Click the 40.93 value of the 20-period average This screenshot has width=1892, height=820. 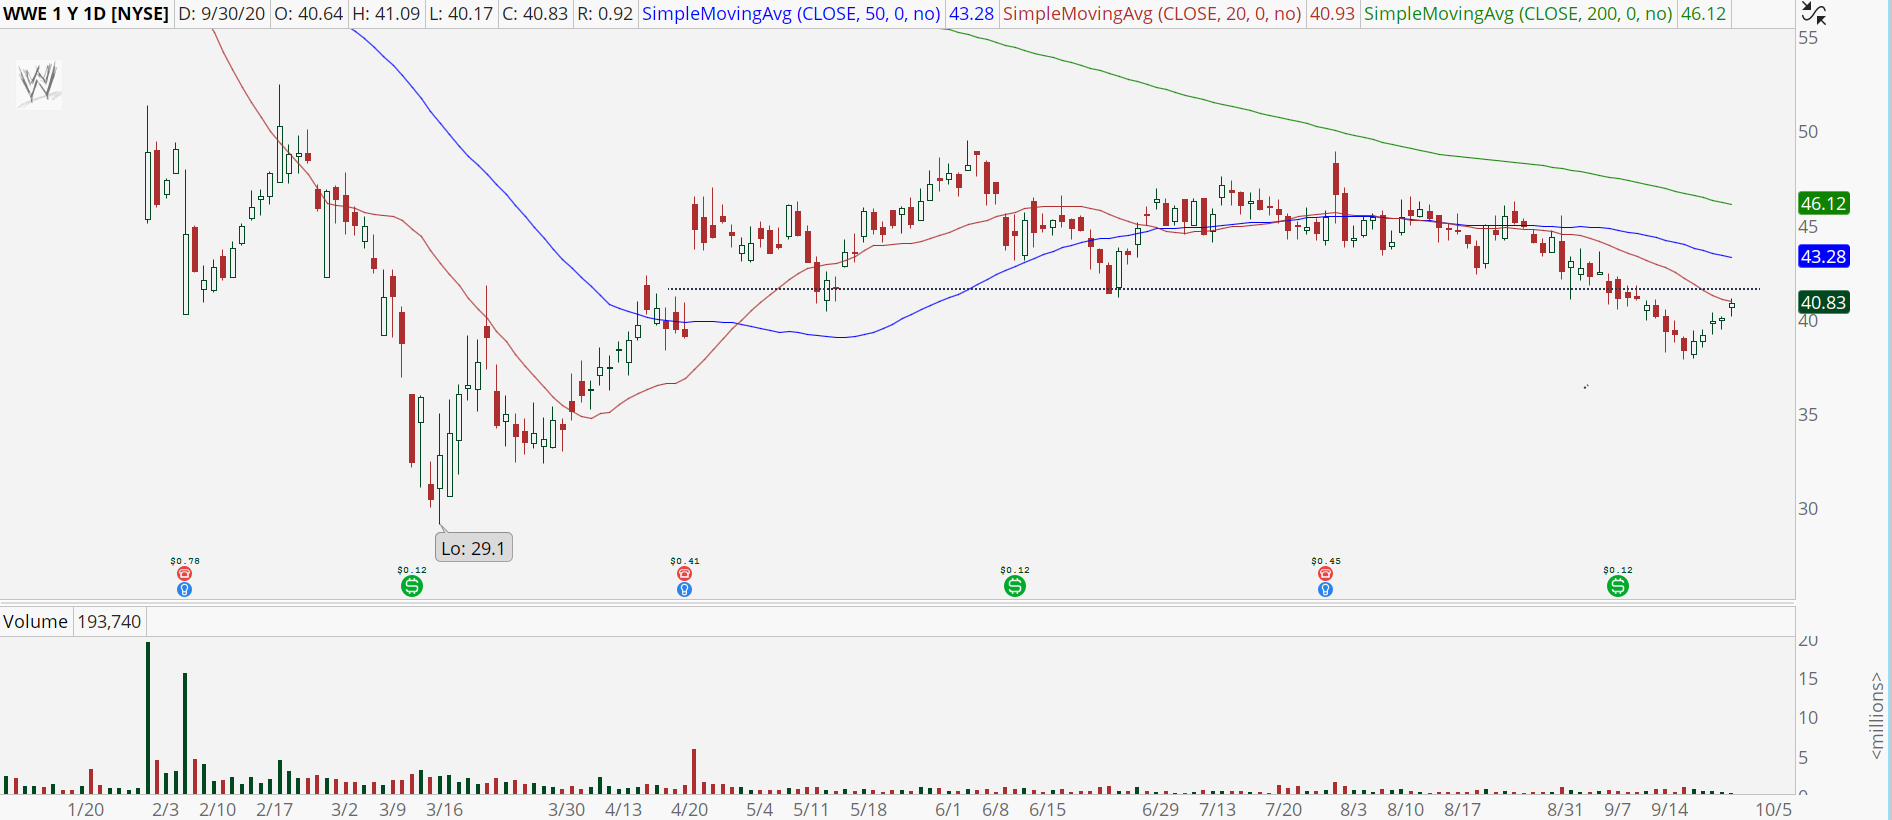[x=1333, y=14]
